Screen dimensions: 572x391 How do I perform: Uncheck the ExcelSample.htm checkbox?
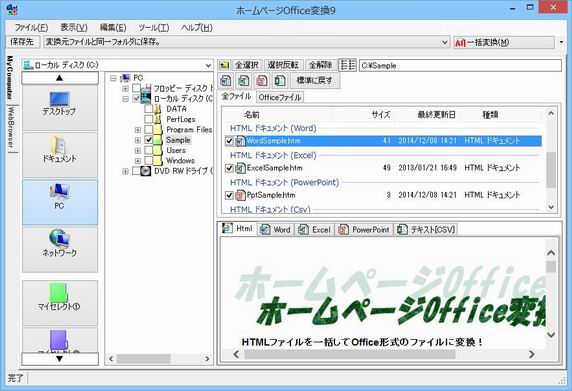(x=229, y=168)
